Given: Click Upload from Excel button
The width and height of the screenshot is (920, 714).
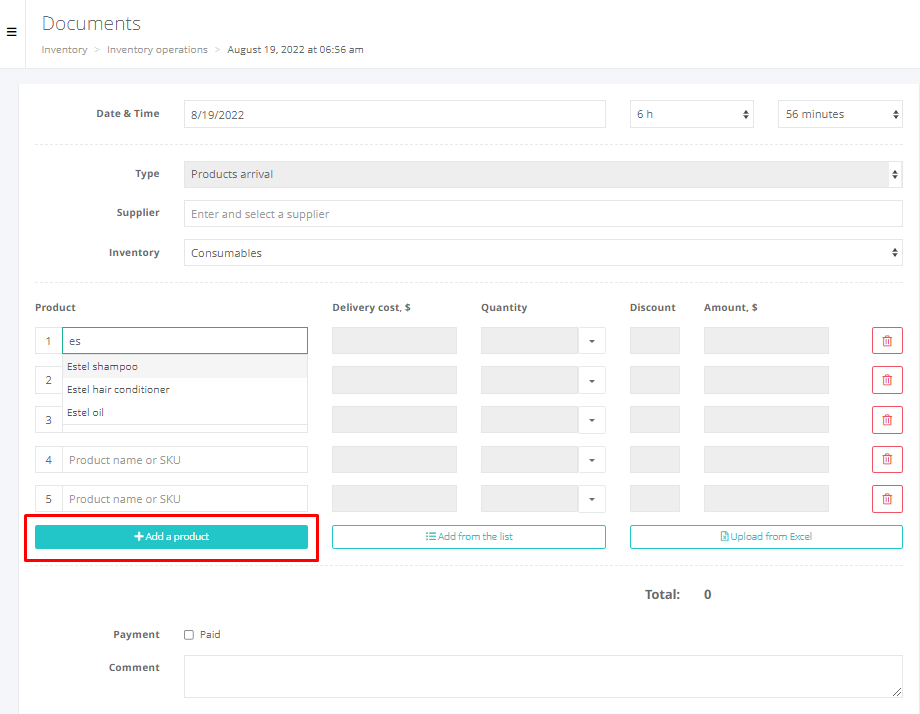Looking at the screenshot, I should 766,537.
